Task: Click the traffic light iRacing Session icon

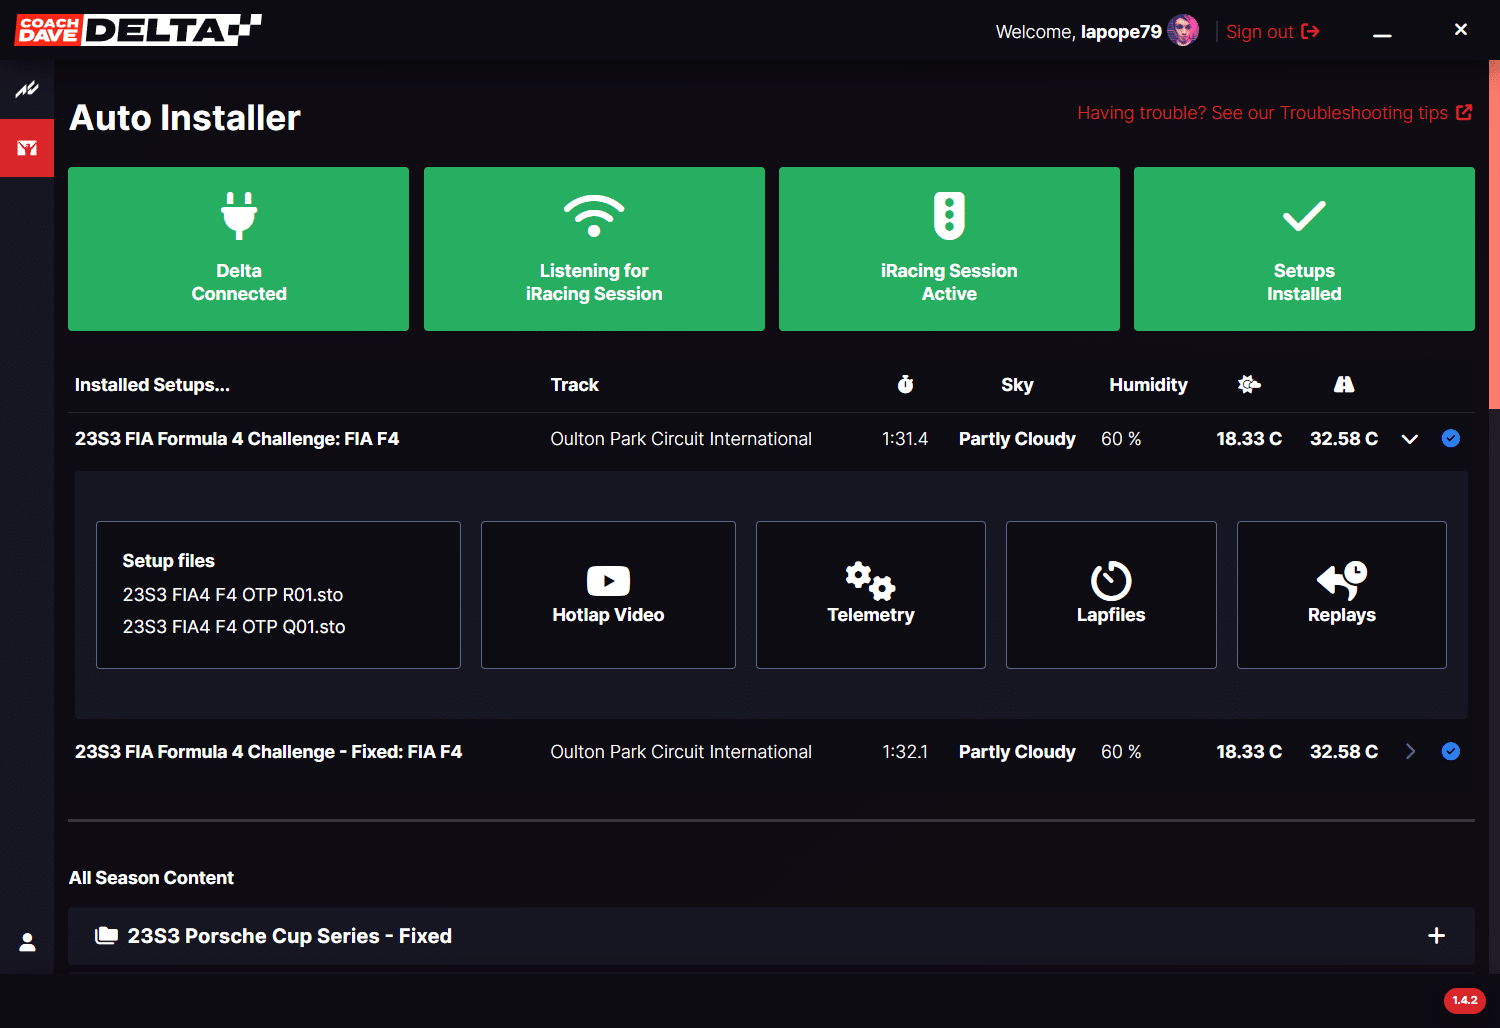Action: 949,215
